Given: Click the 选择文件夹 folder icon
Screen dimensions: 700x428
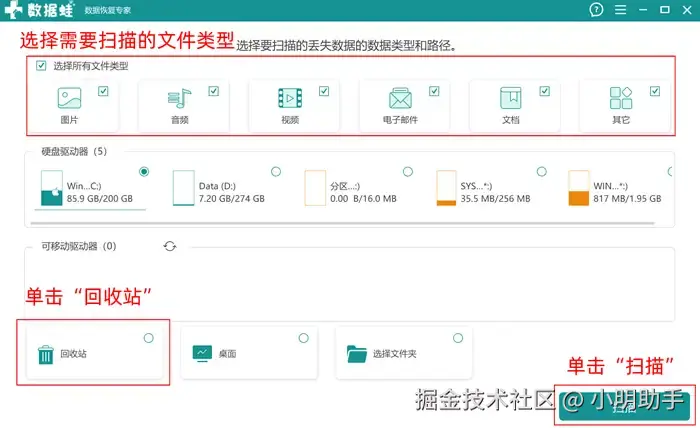Looking at the screenshot, I should 357,354.
